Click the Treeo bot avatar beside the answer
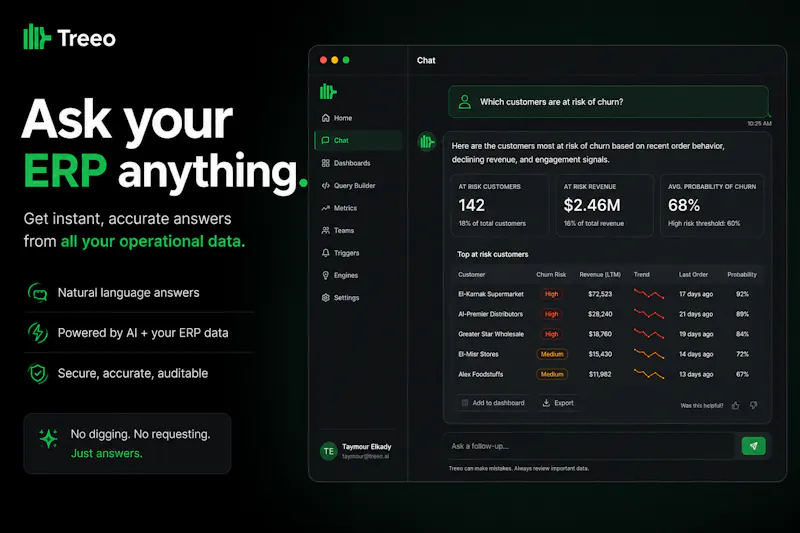The height and width of the screenshot is (533, 800). (x=427, y=142)
